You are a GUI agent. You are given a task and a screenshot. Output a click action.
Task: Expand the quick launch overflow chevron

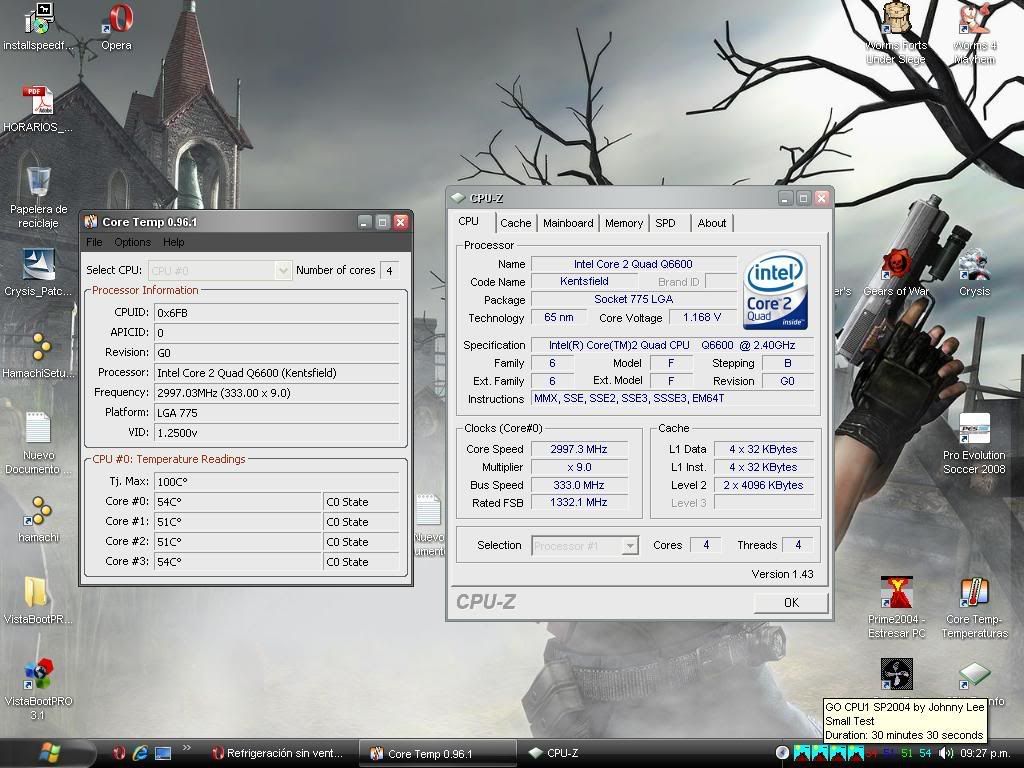pyautogui.click(x=187, y=748)
